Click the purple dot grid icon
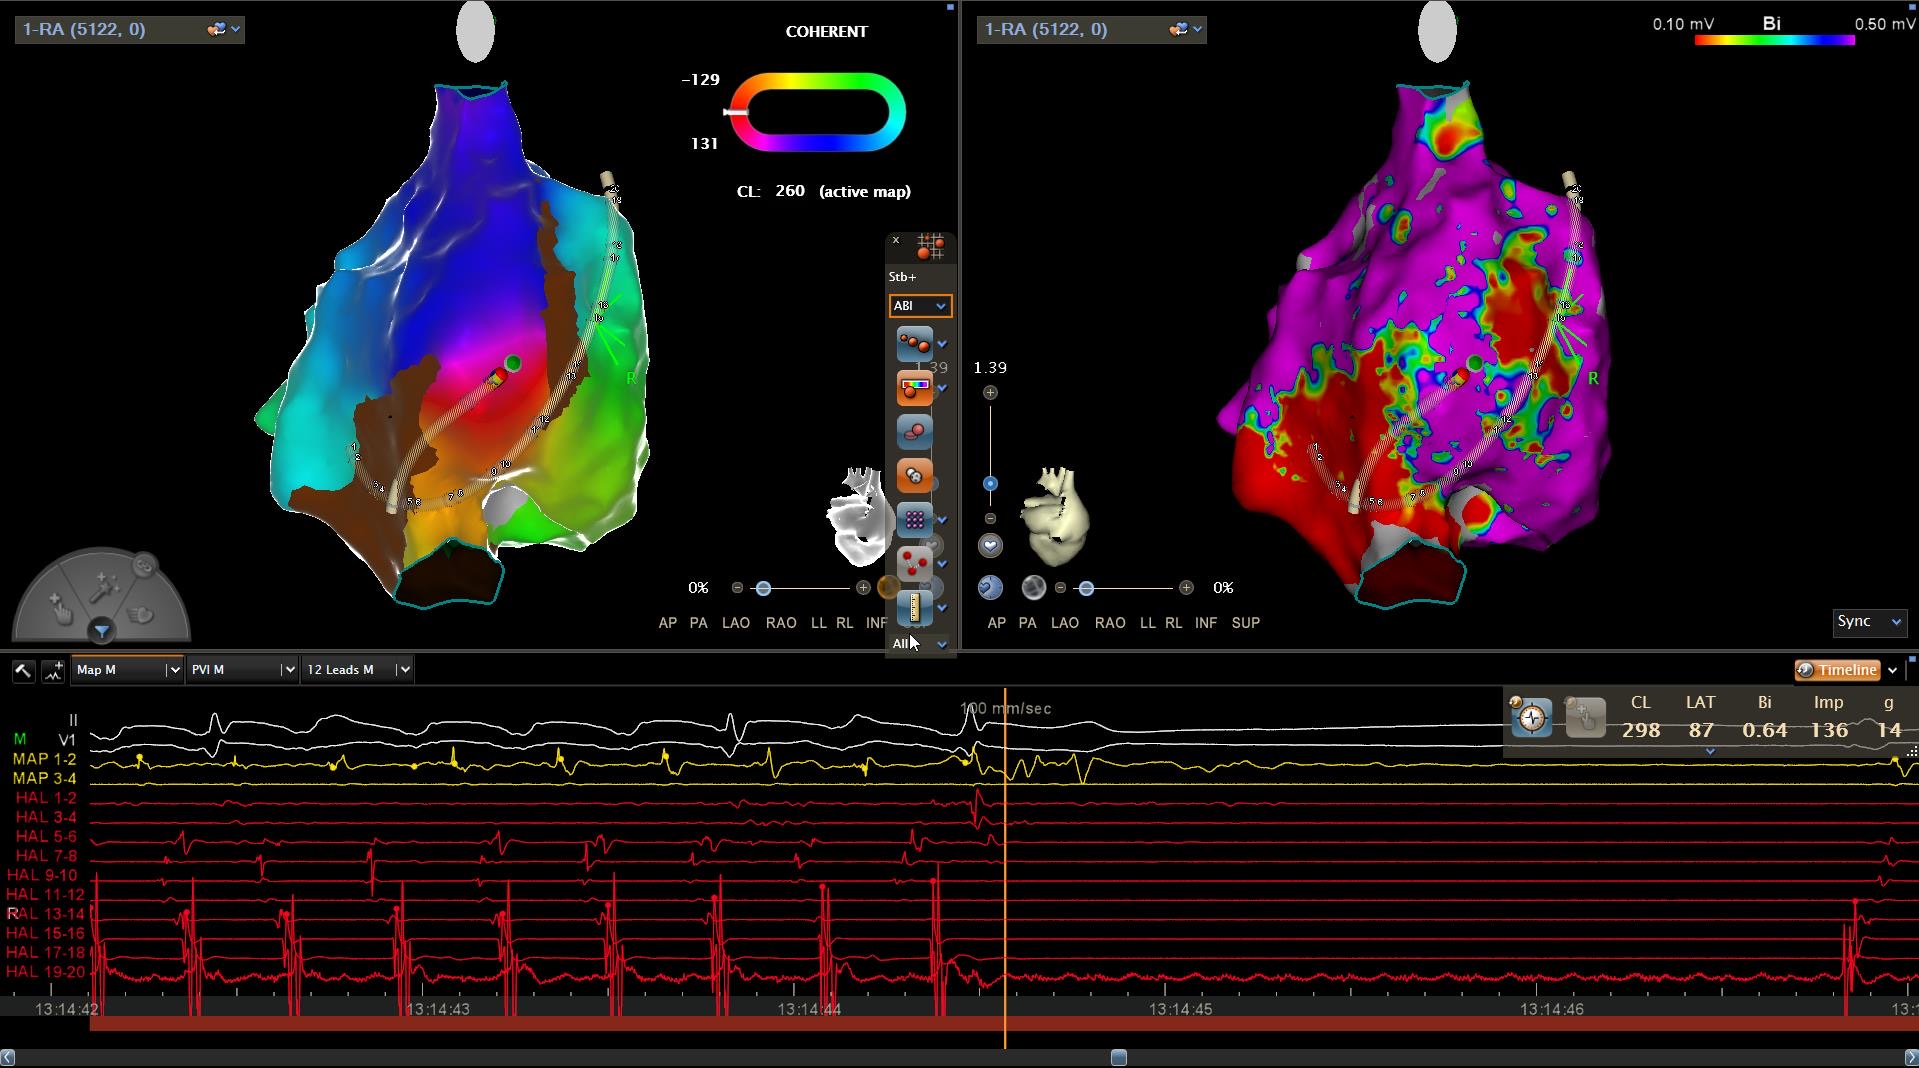Image resolution: width=1919 pixels, height=1068 pixels. point(914,519)
